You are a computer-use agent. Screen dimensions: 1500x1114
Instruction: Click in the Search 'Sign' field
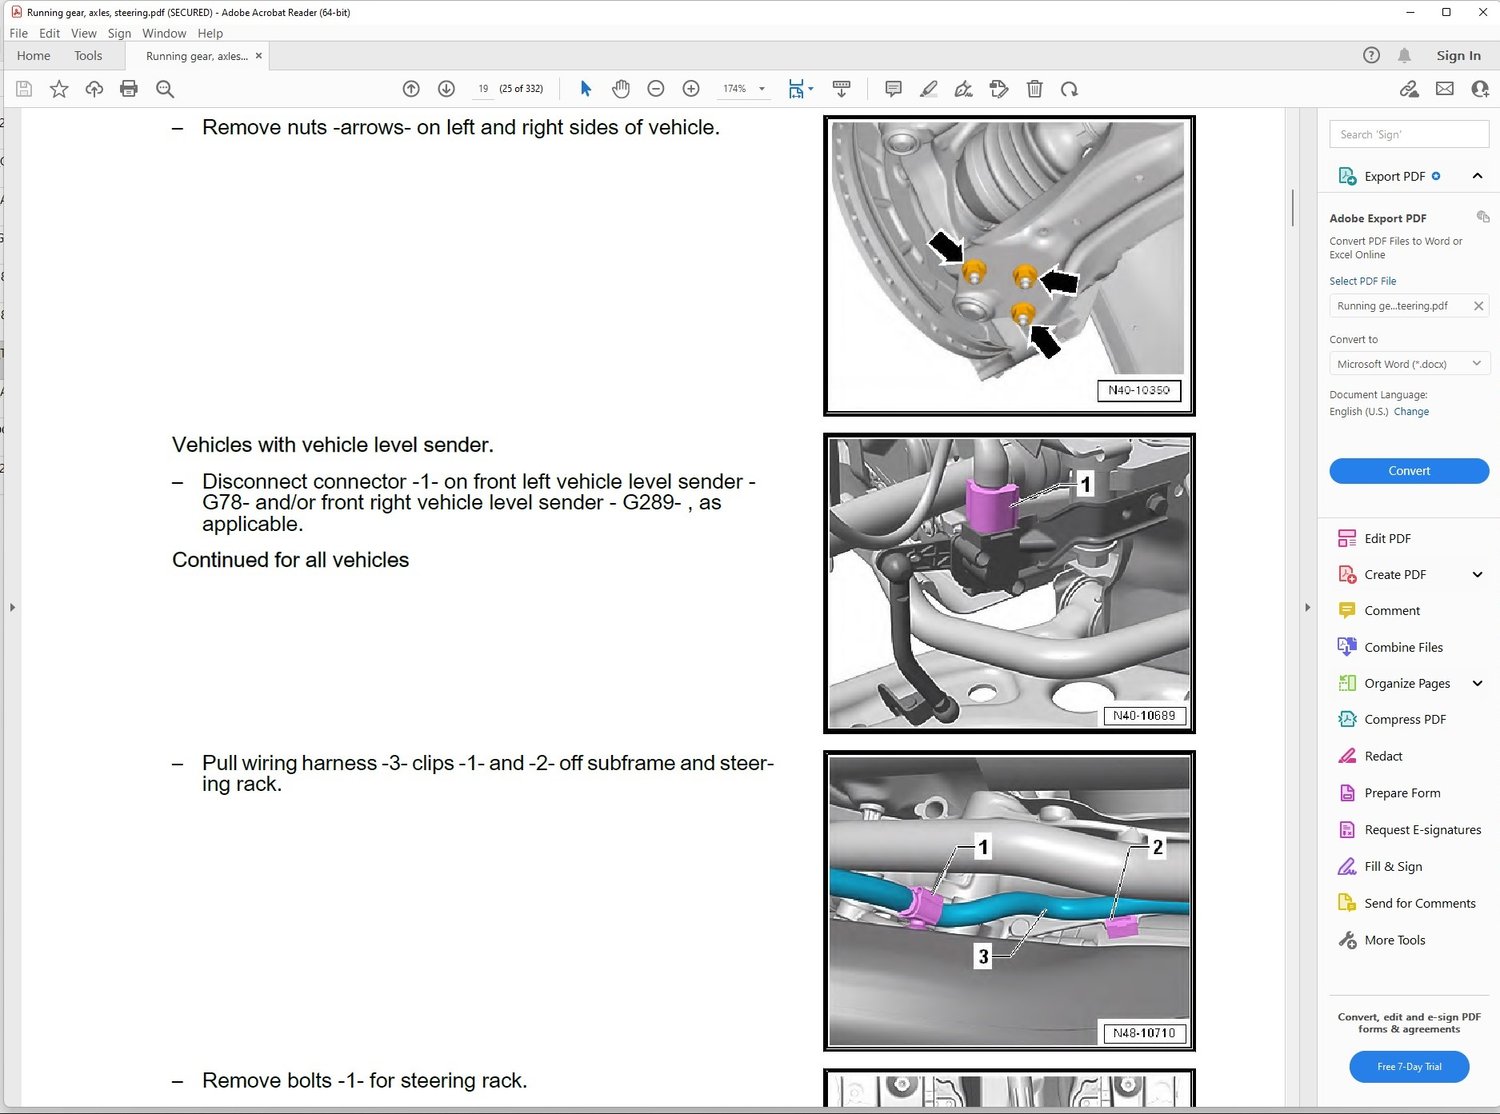[x=1409, y=134]
